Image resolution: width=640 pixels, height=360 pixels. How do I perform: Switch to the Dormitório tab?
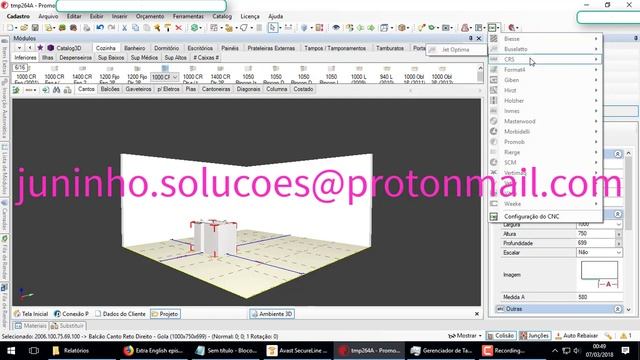coord(166,48)
